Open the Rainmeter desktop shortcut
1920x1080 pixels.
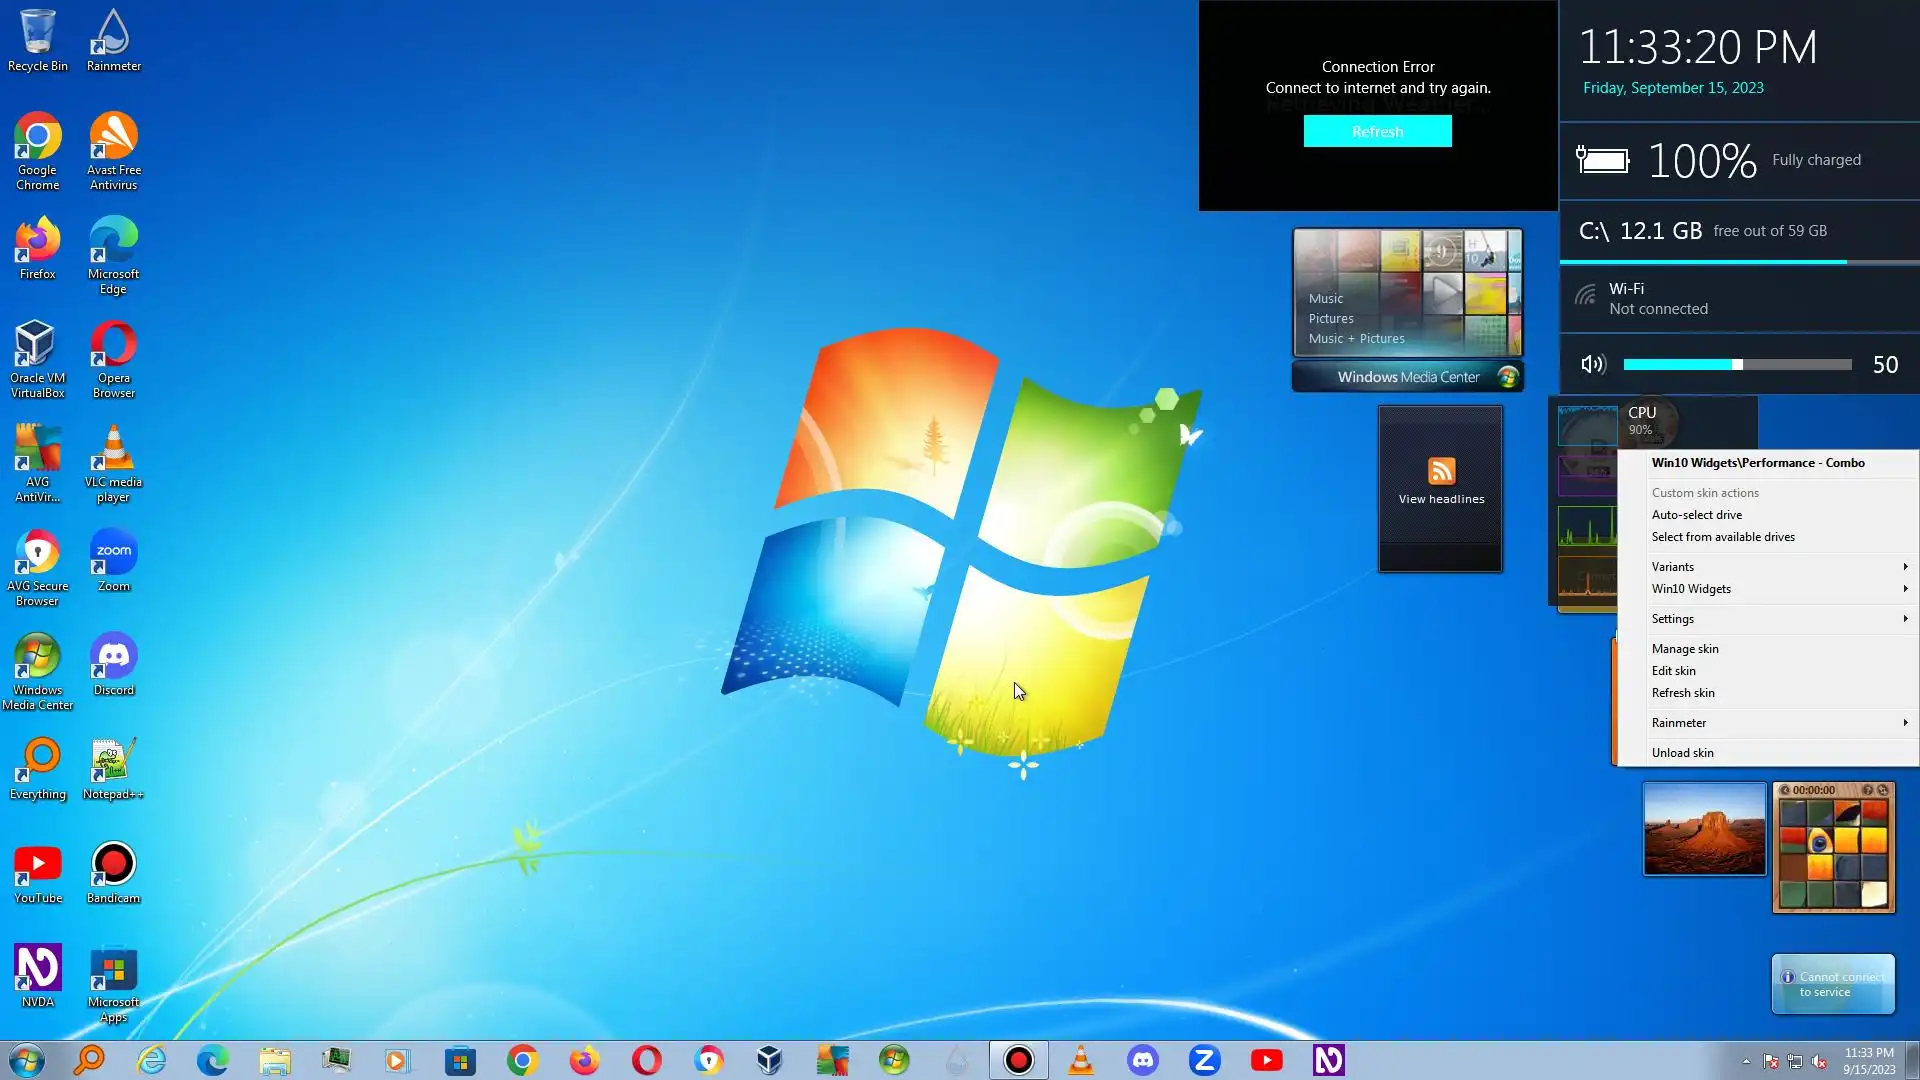click(x=113, y=40)
